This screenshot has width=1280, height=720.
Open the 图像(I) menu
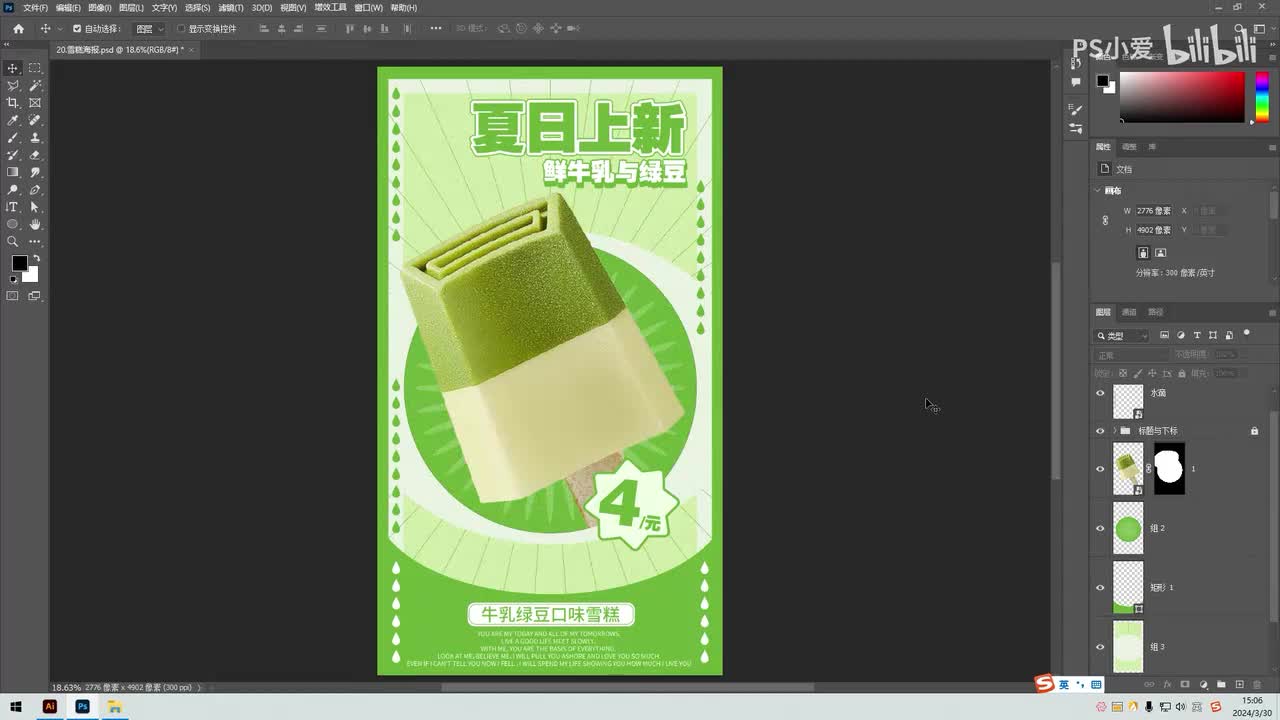tap(99, 8)
